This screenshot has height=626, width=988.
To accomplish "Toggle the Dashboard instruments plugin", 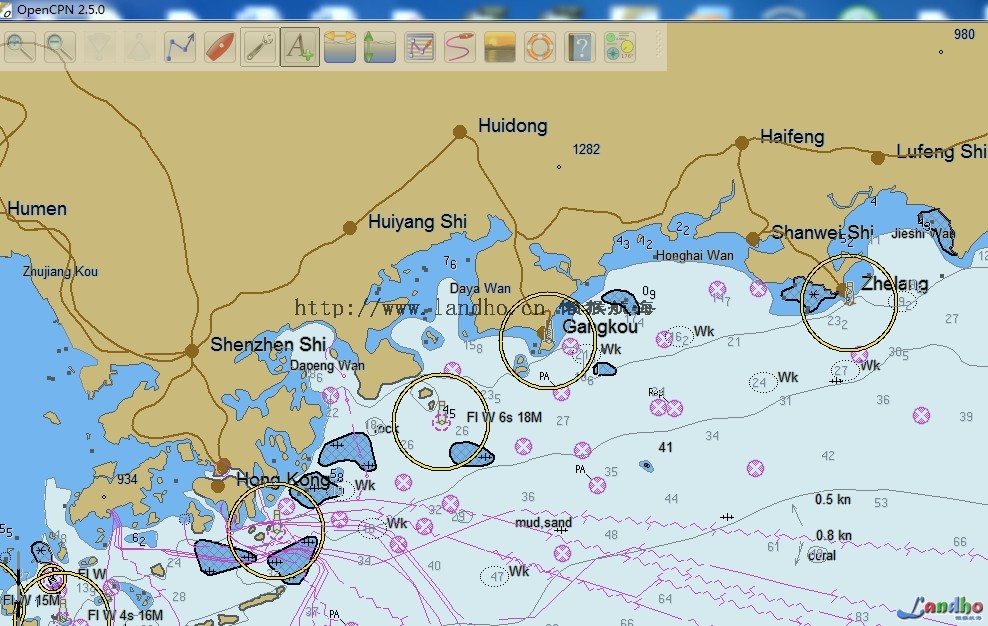I will (619, 47).
